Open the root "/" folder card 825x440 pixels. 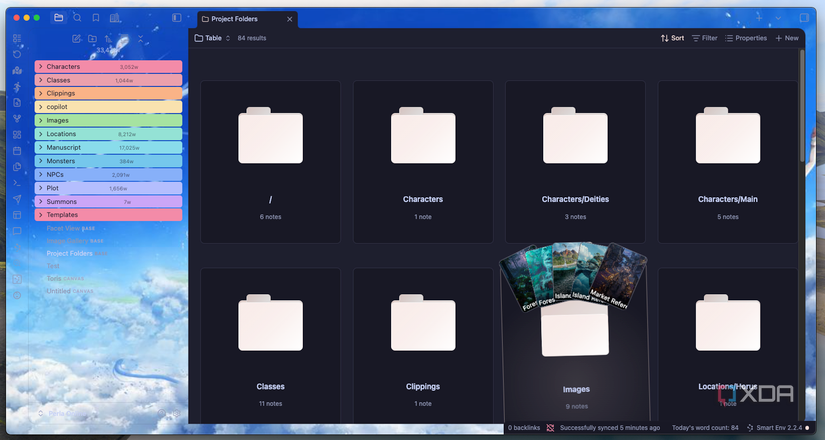click(x=270, y=162)
